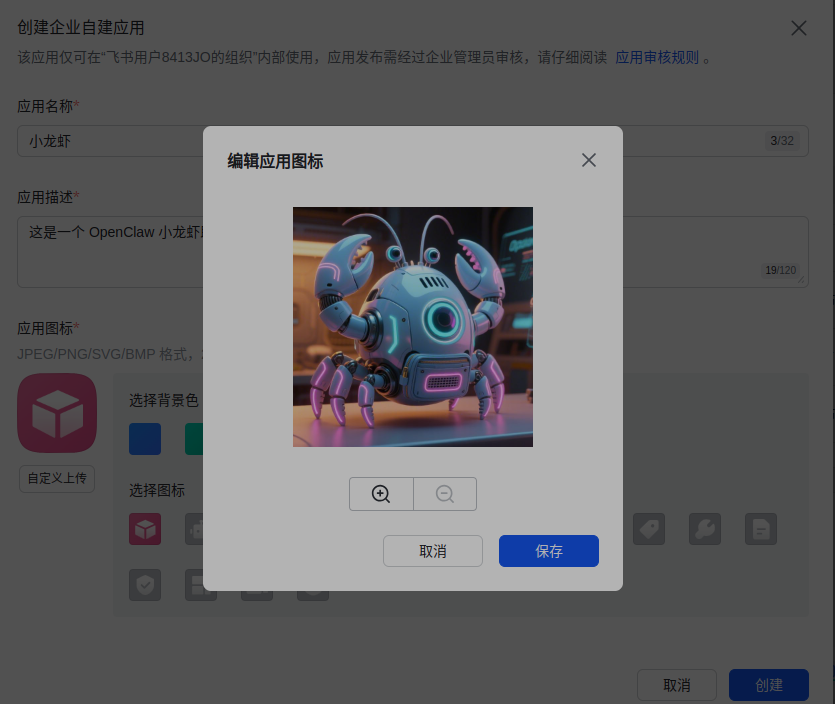This screenshot has width=835, height=704.
Task: Zoom in on the icon image
Action: [381, 494]
